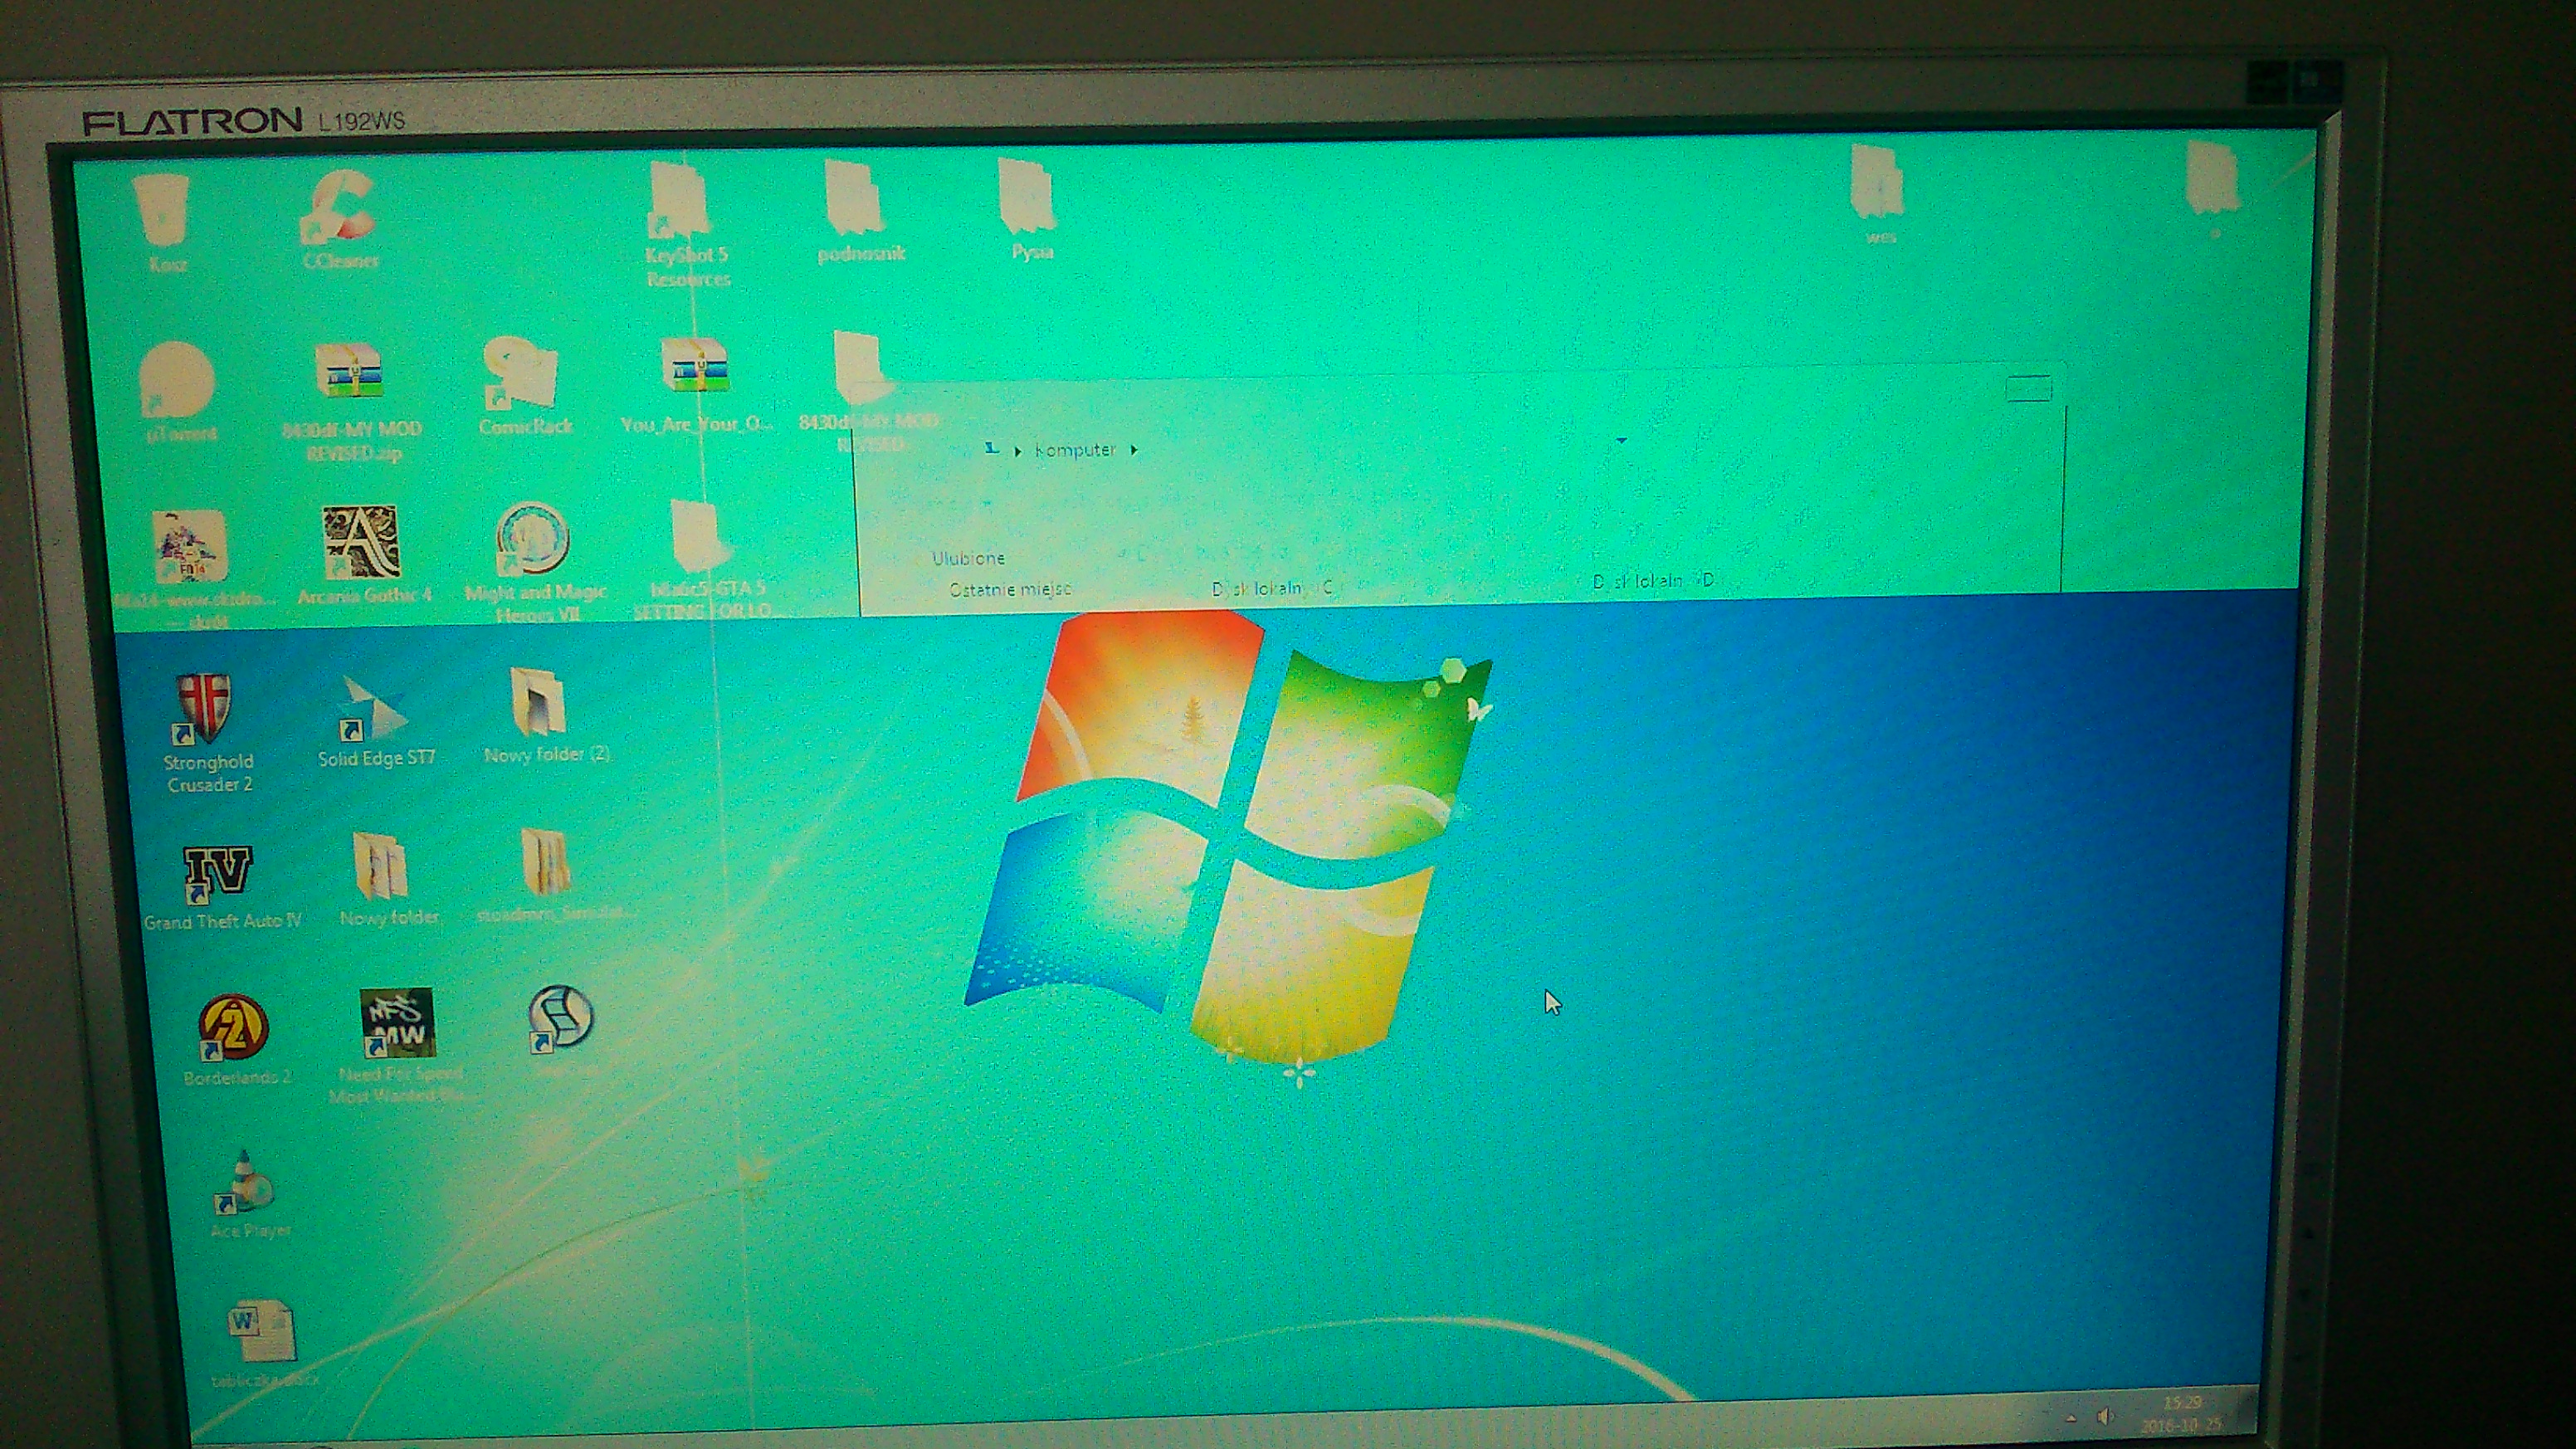Select Ulubione in Explorer navigation pane

[x=968, y=558]
